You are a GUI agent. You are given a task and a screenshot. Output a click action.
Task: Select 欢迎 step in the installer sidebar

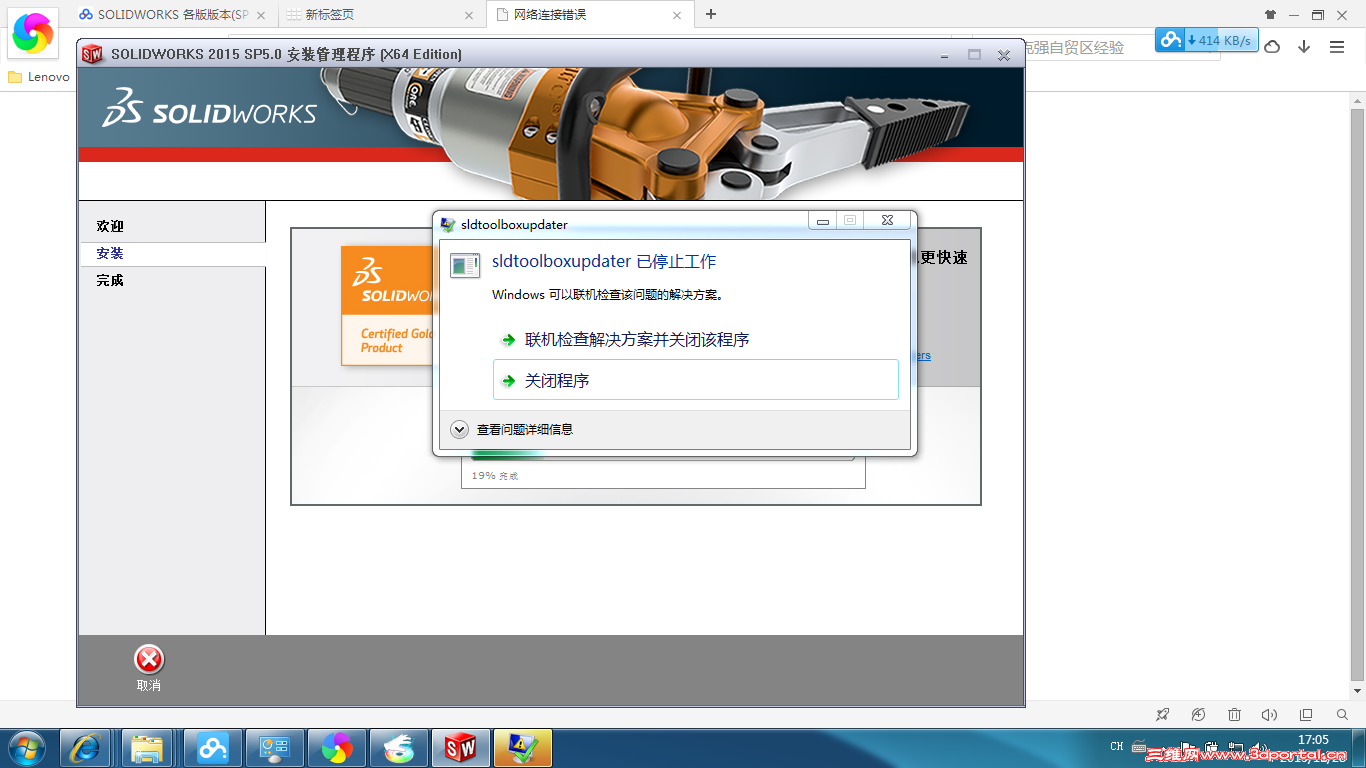coord(110,226)
